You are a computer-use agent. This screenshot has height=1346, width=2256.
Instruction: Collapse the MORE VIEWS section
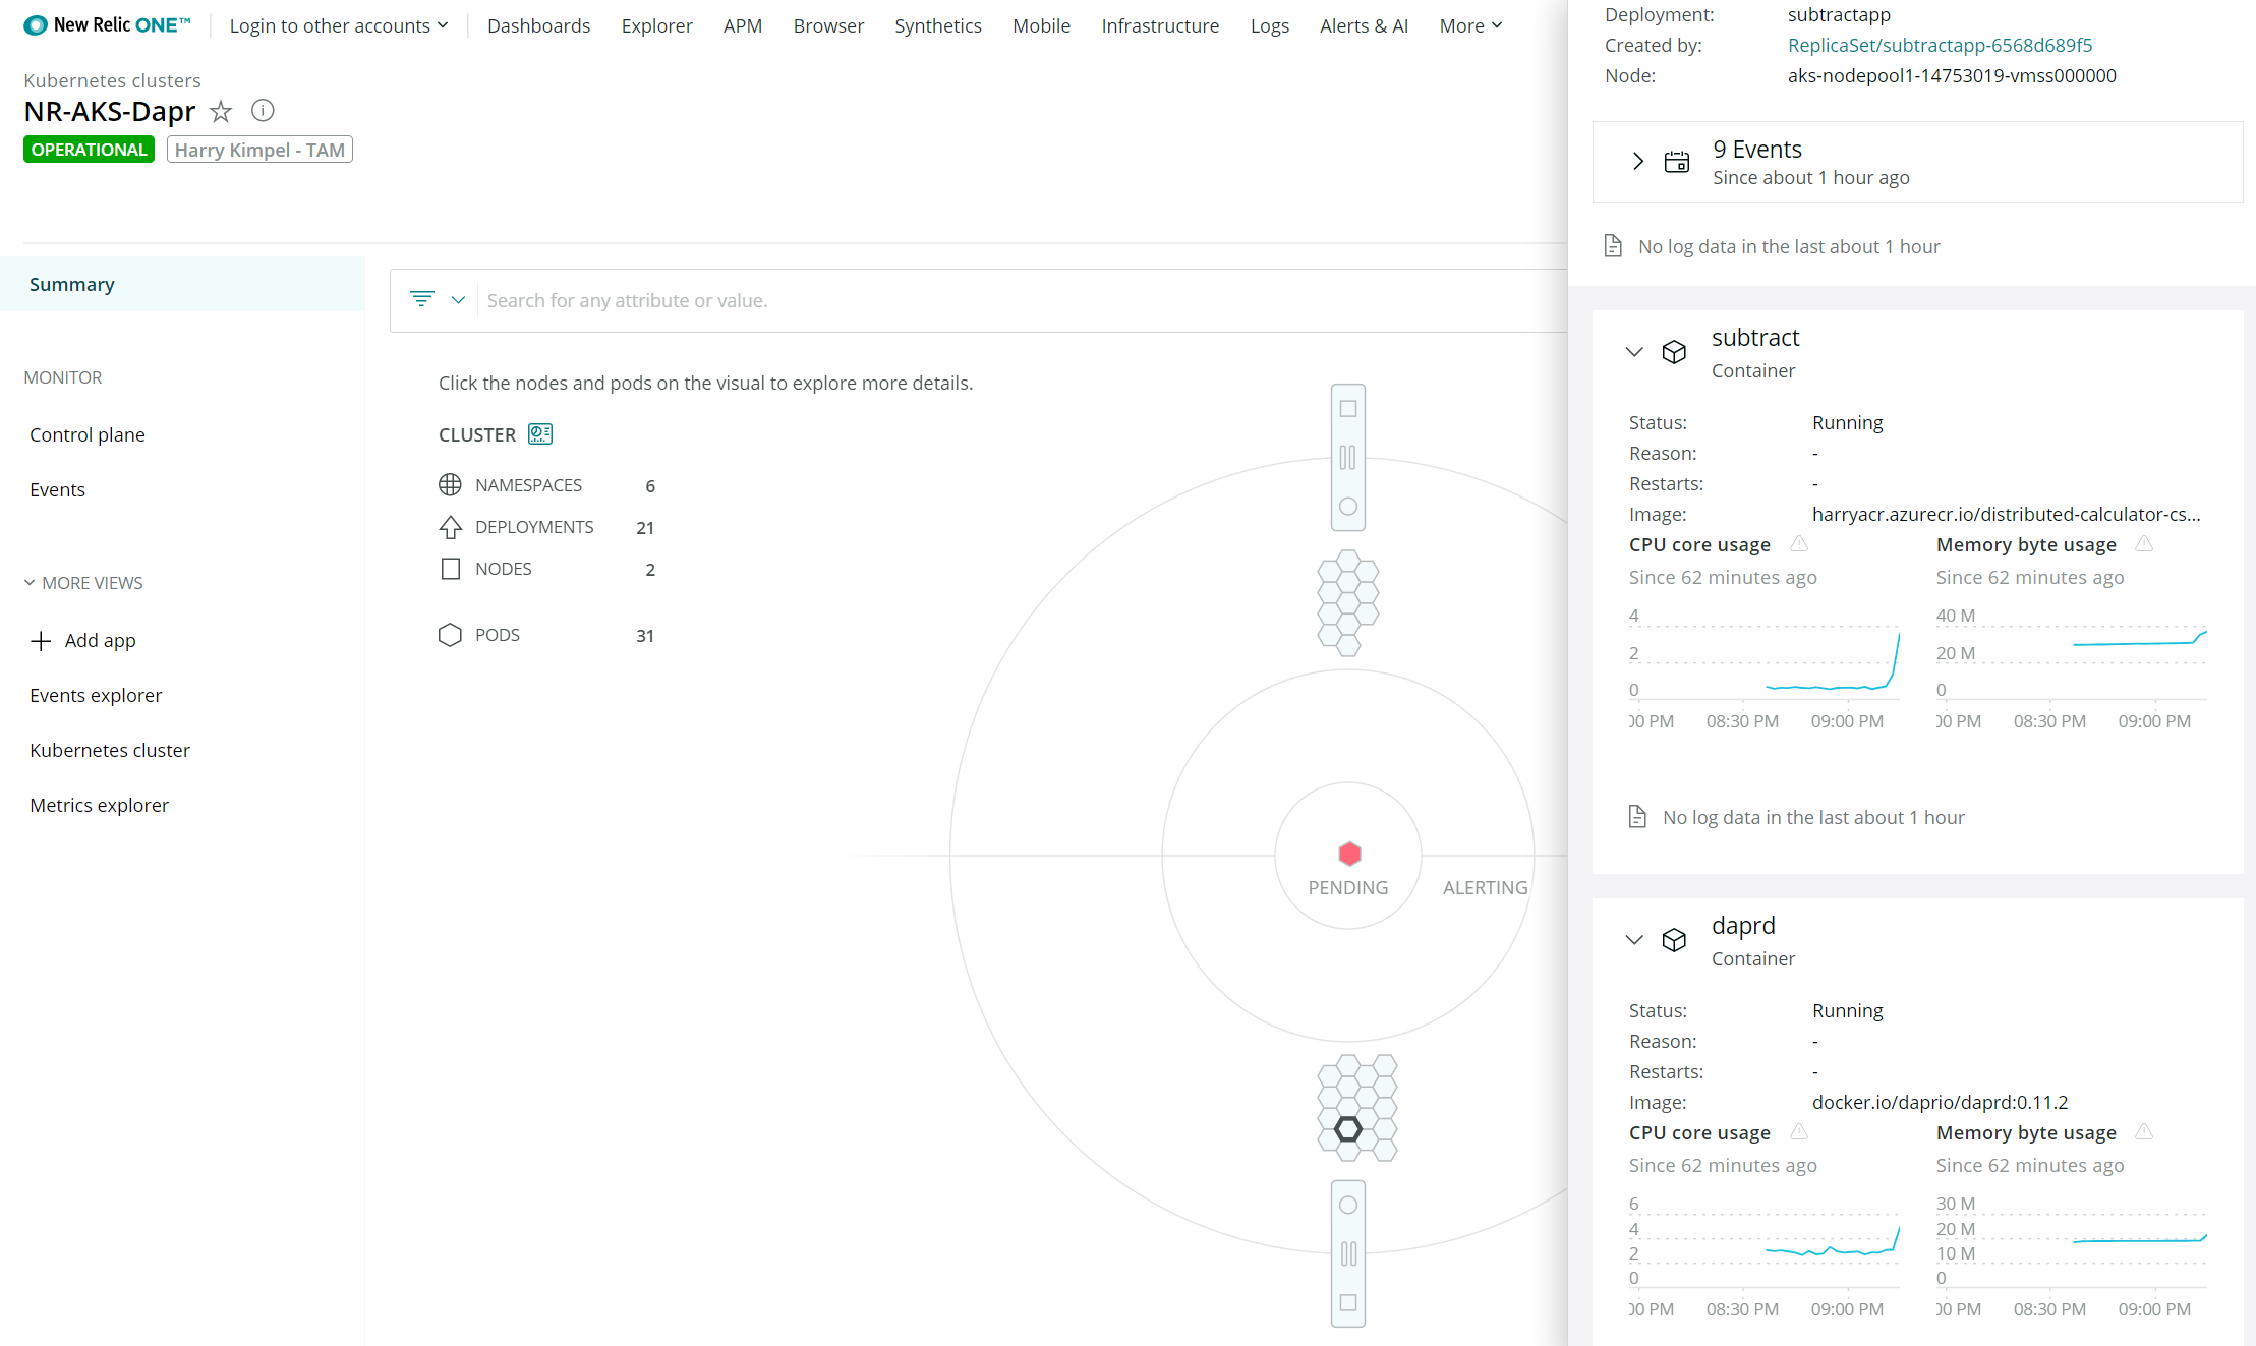coord(83,583)
